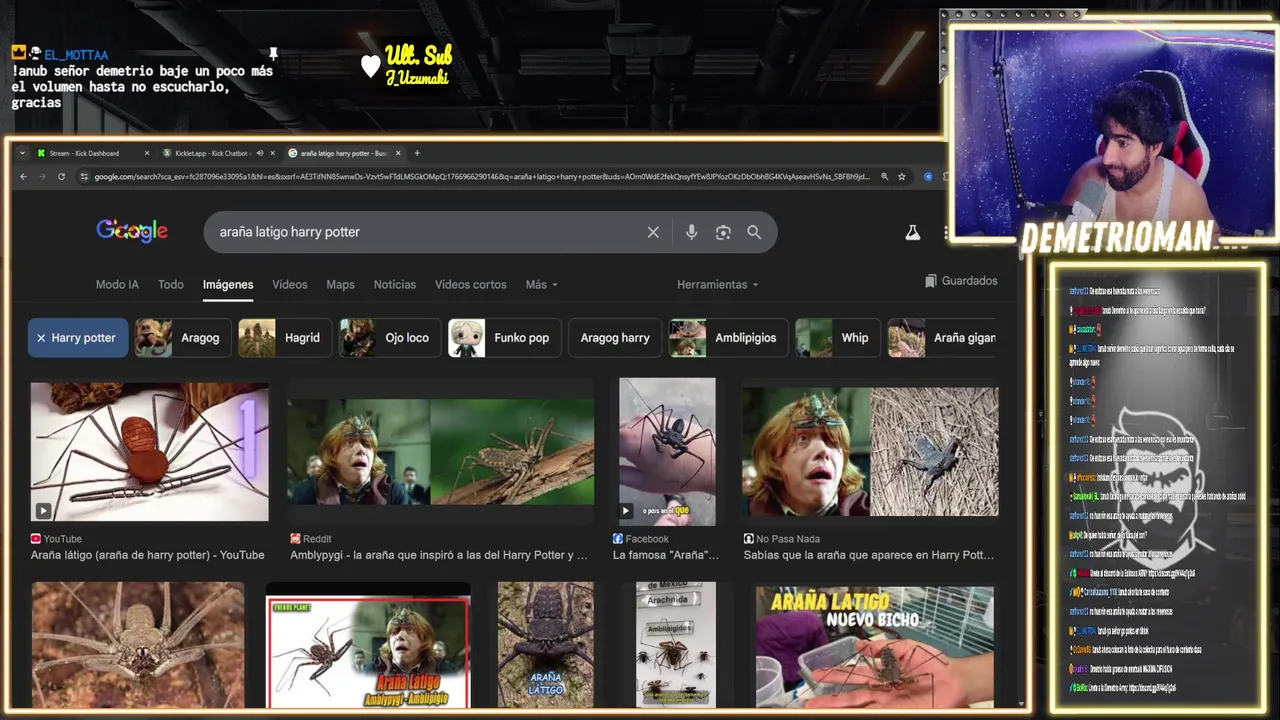Viewport: 1280px width, 720px height.
Task: Filter by the Aragog harry chip
Action: click(x=615, y=338)
